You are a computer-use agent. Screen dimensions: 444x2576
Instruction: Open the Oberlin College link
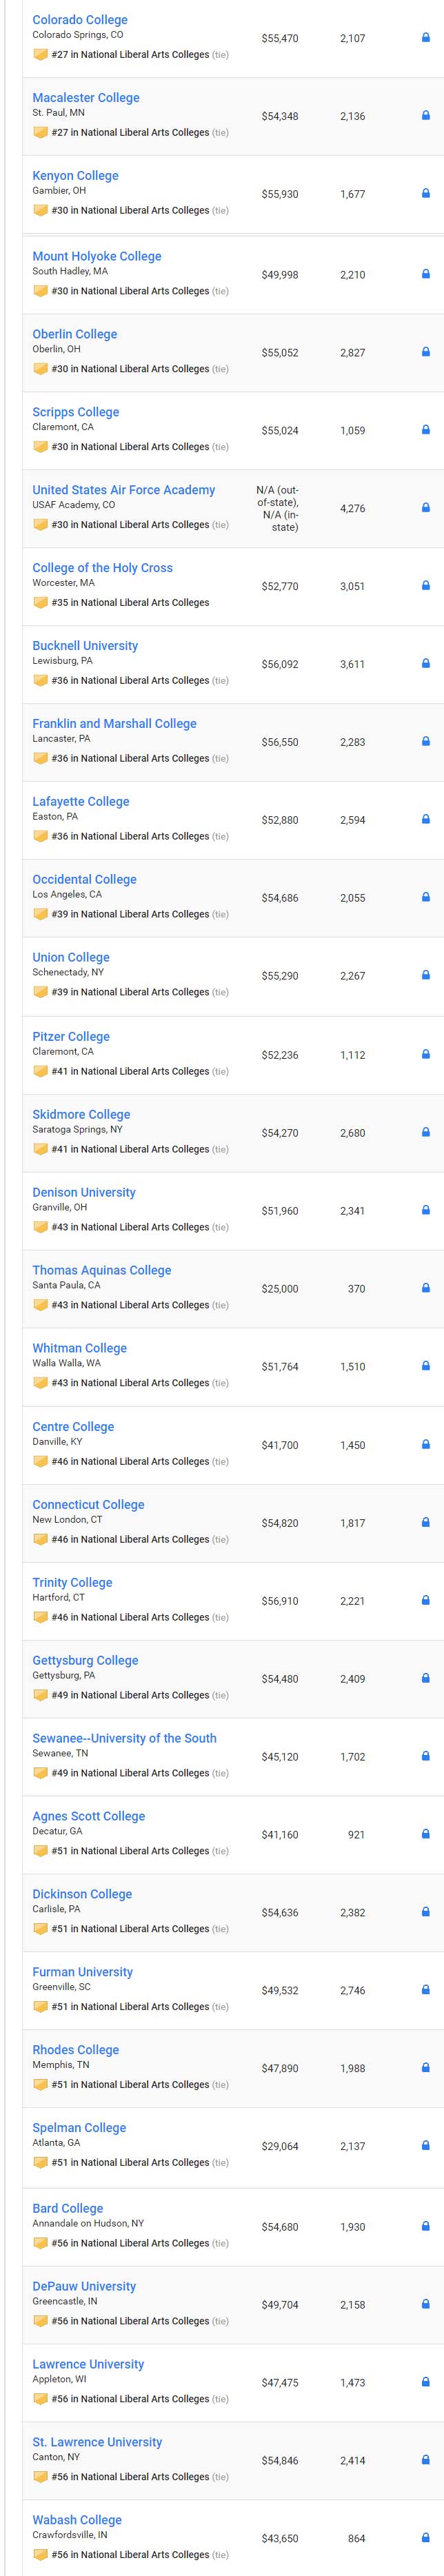pyautogui.click(x=75, y=334)
